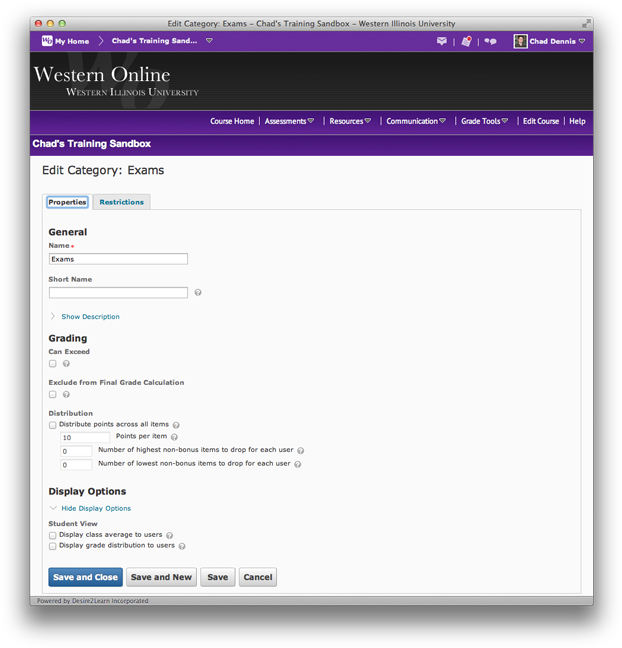Click help icon next to Can Exceed checkbox
622x648 pixels.
tap(66, 364)
